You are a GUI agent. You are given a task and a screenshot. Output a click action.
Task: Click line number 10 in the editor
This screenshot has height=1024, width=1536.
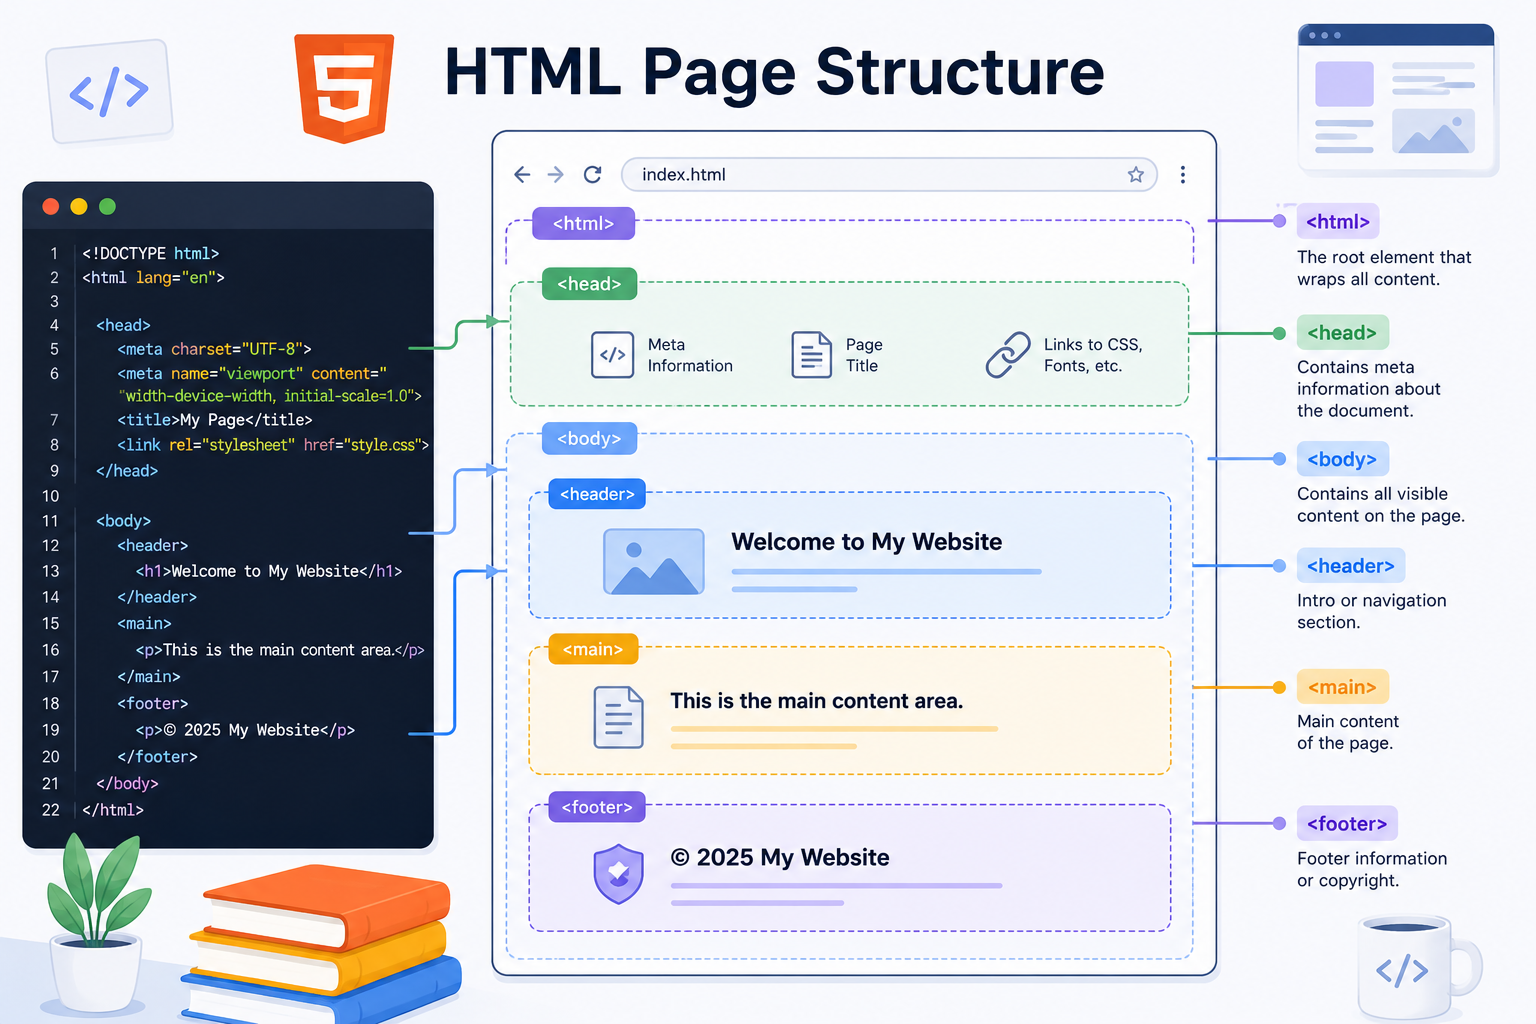click(x=50, y=496)
